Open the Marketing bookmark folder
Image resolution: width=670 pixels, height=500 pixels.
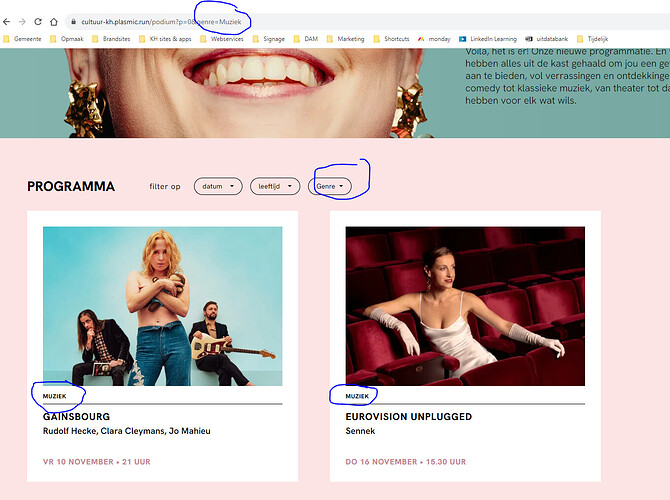click(344, 39)
